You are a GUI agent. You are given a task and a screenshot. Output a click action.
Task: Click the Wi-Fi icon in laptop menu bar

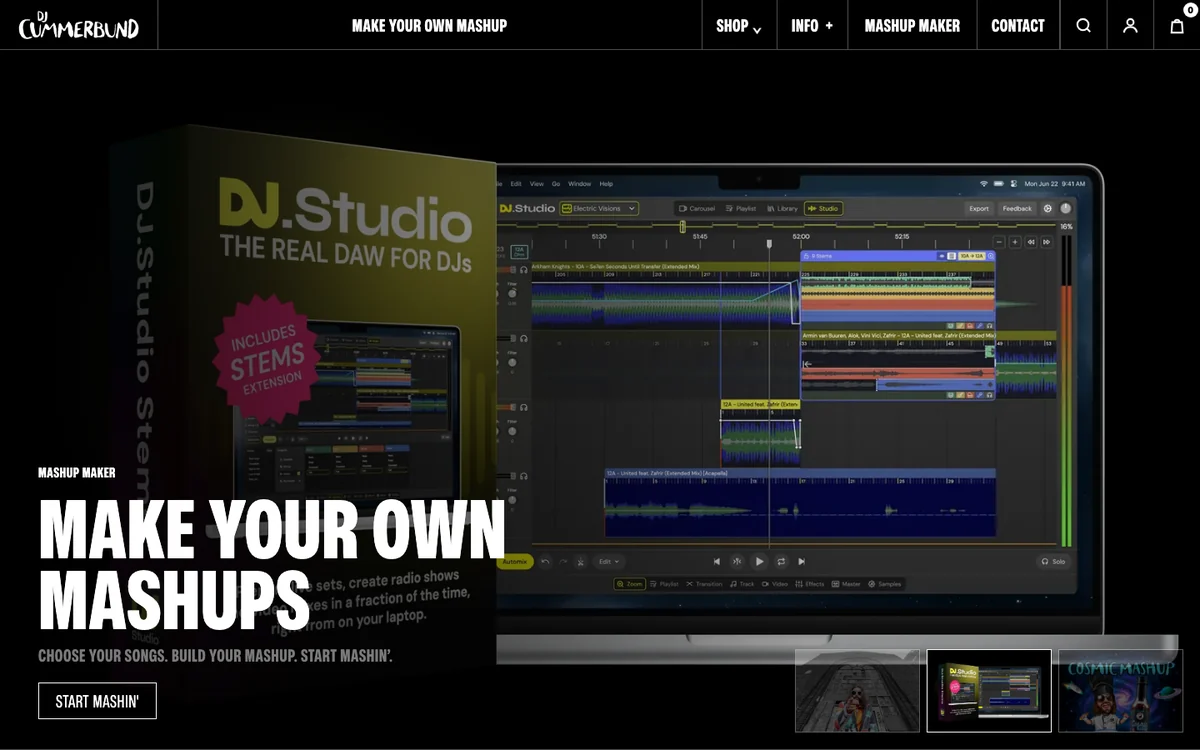(983, 184)
